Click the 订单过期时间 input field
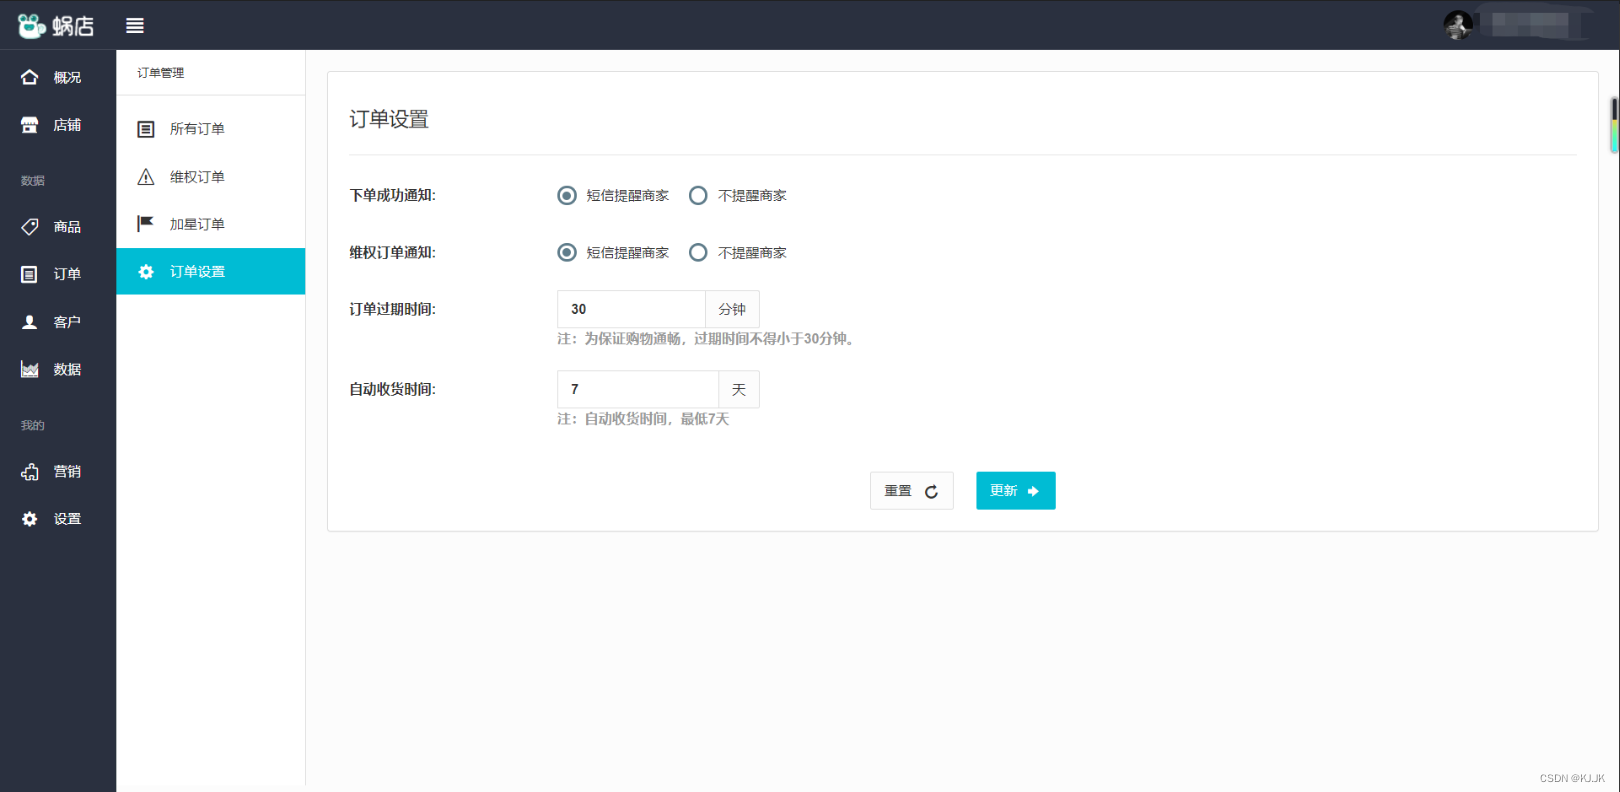1620x792 pixels. tap(631, 309)
